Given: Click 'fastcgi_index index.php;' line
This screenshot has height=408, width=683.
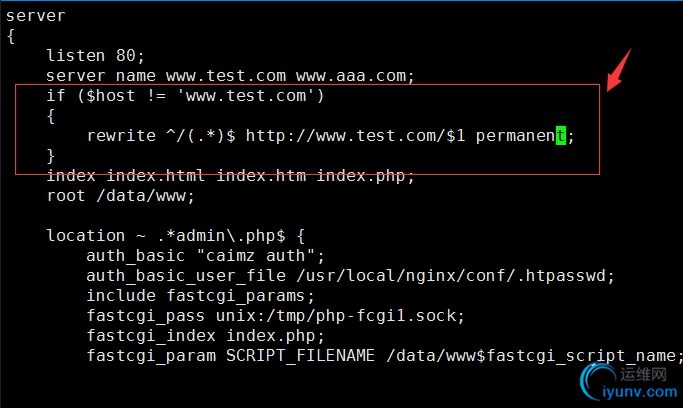Looking at the screenshot, I should [206, 336].
